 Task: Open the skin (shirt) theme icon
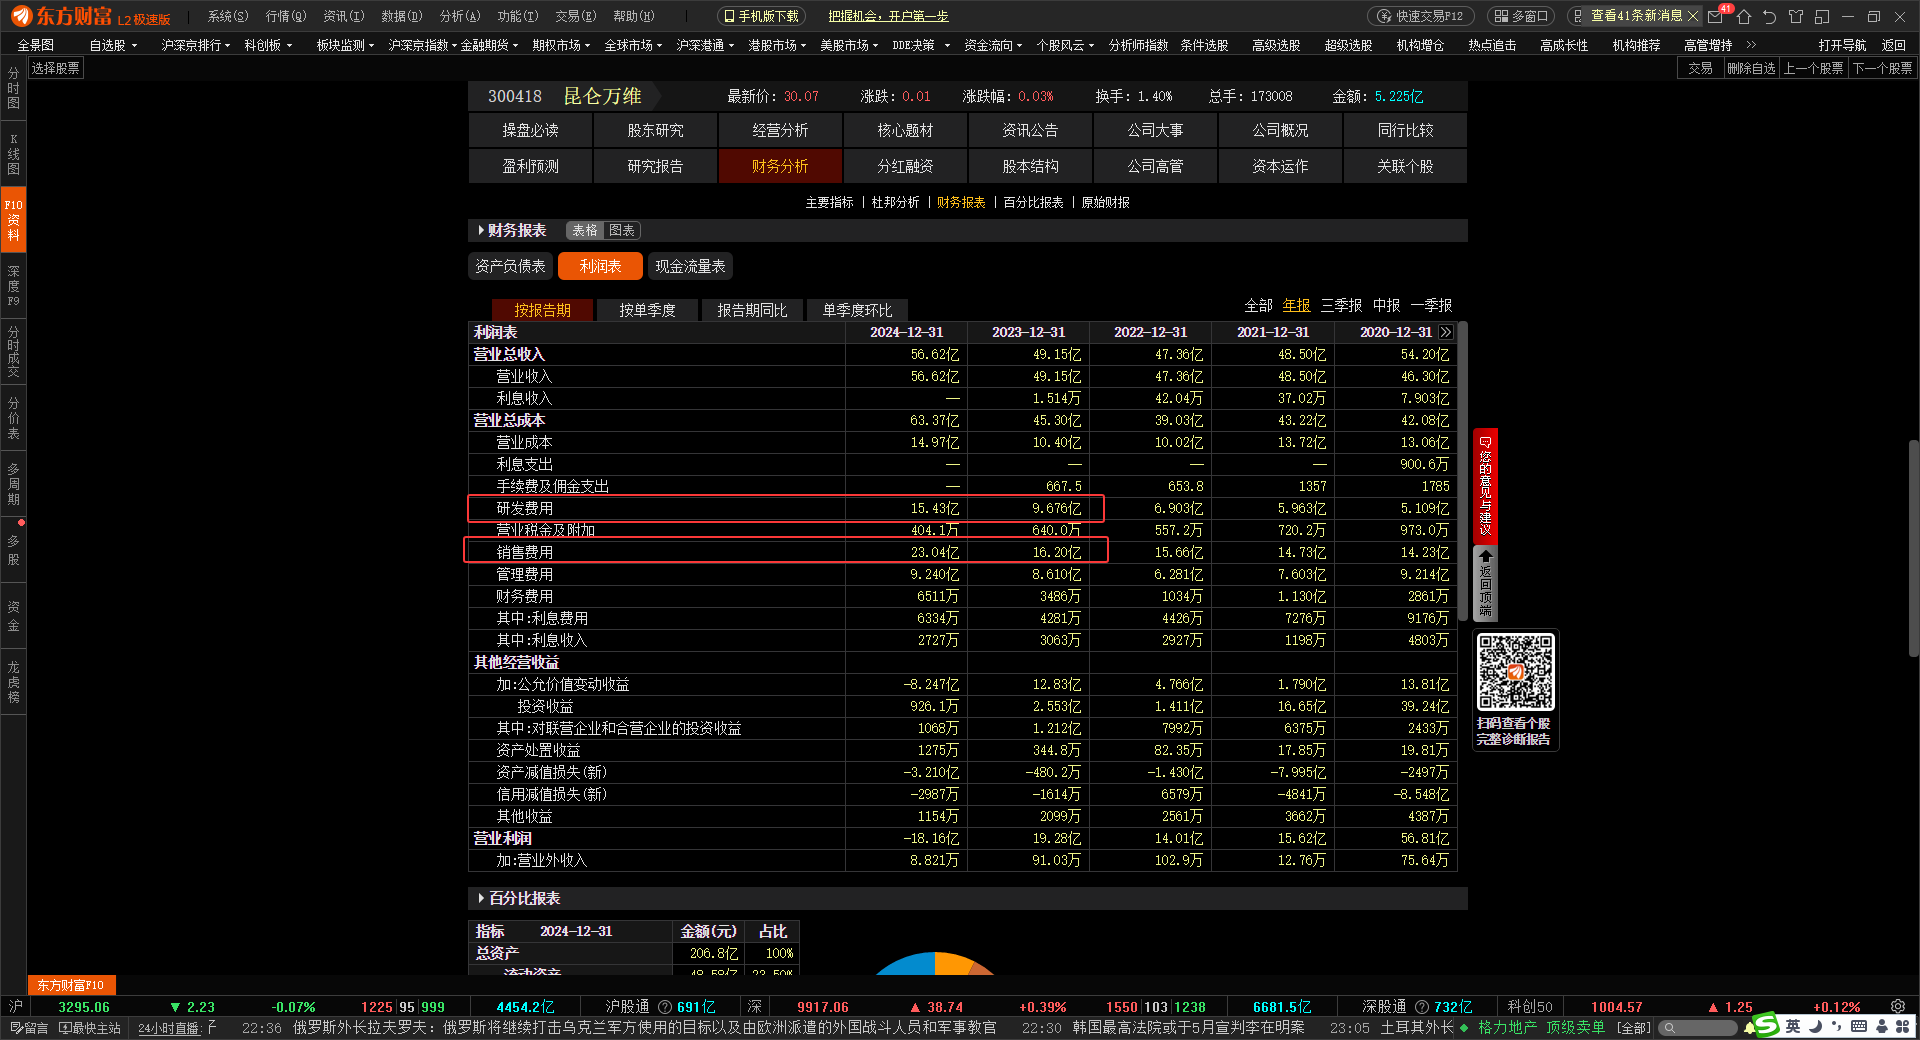pyautogui.click(x=1796, y=16)
